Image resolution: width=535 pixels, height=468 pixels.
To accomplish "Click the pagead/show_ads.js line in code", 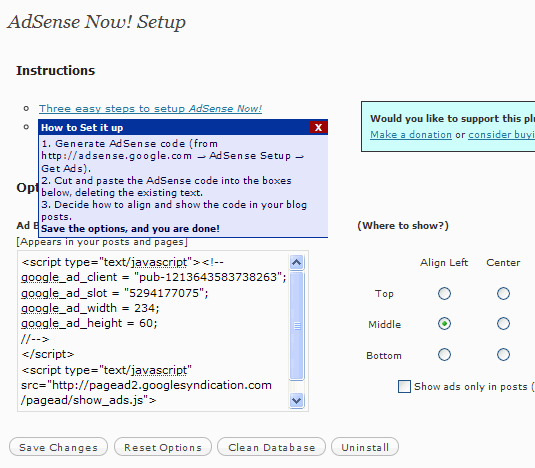I will (x=89, y=400).
